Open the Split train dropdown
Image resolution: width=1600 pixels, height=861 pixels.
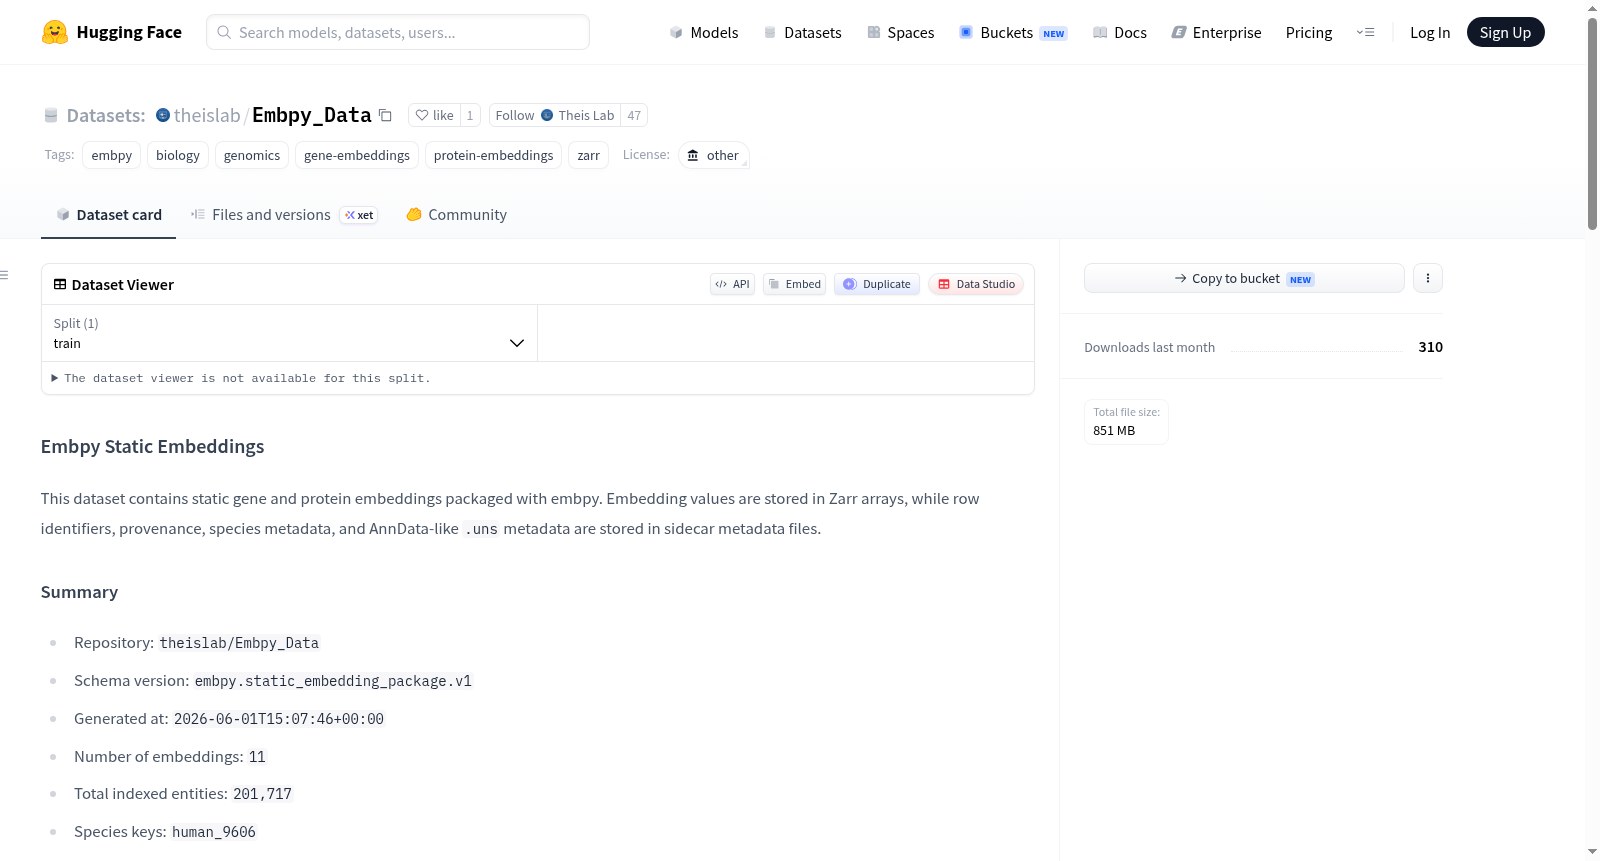(289, 333)
